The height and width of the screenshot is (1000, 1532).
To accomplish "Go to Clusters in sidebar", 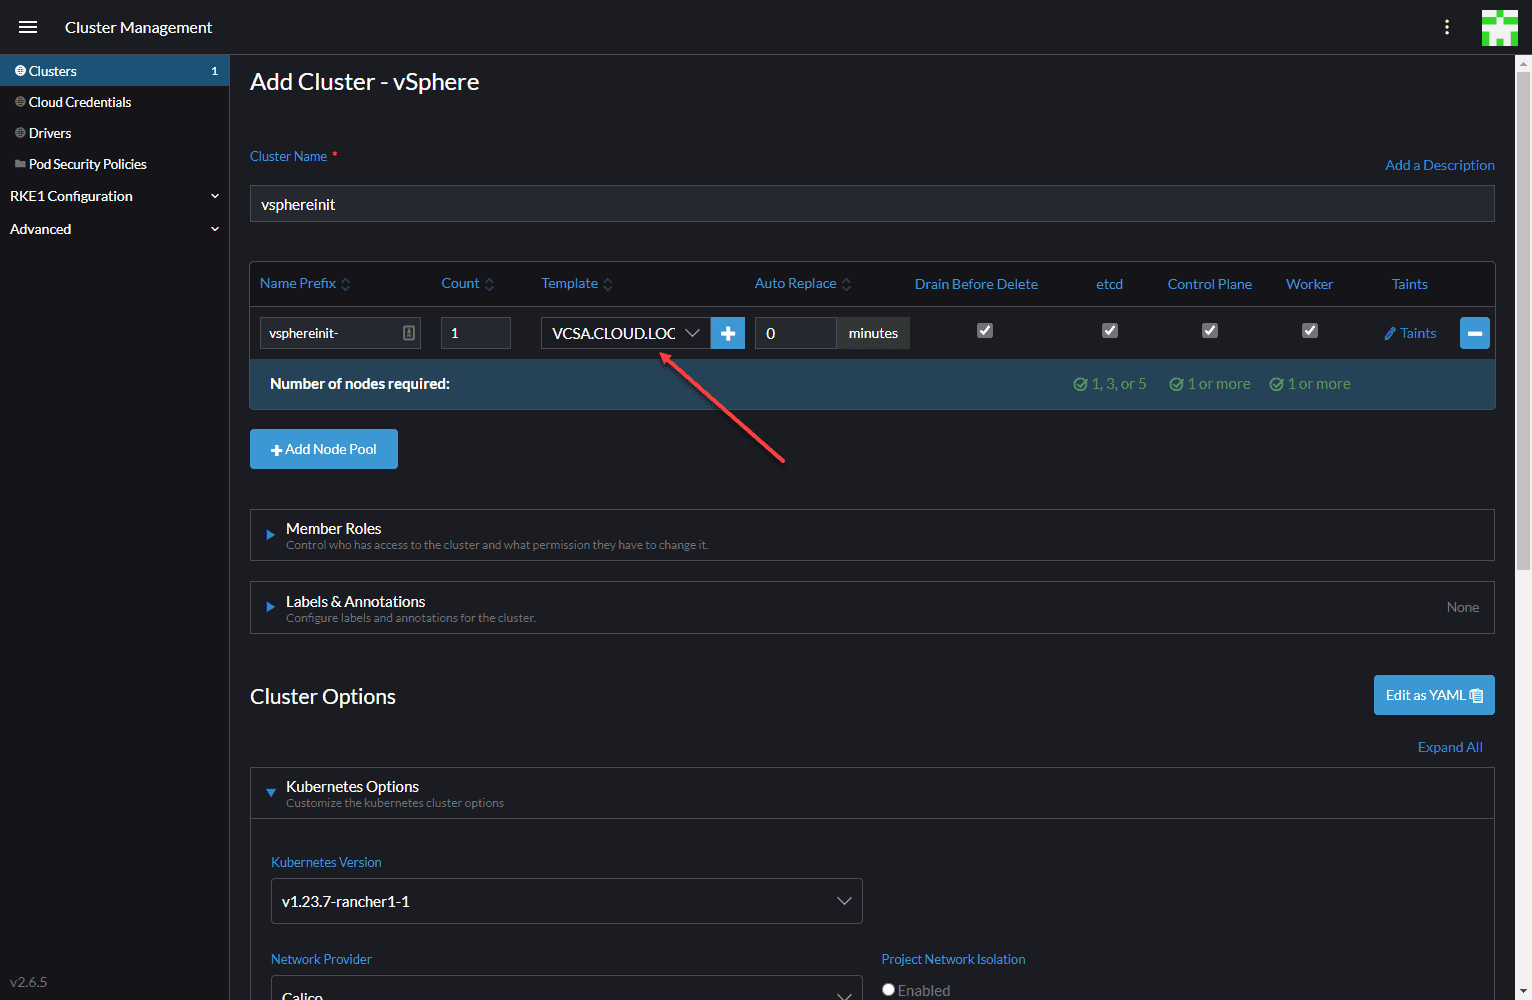I will tap(114, 71).
